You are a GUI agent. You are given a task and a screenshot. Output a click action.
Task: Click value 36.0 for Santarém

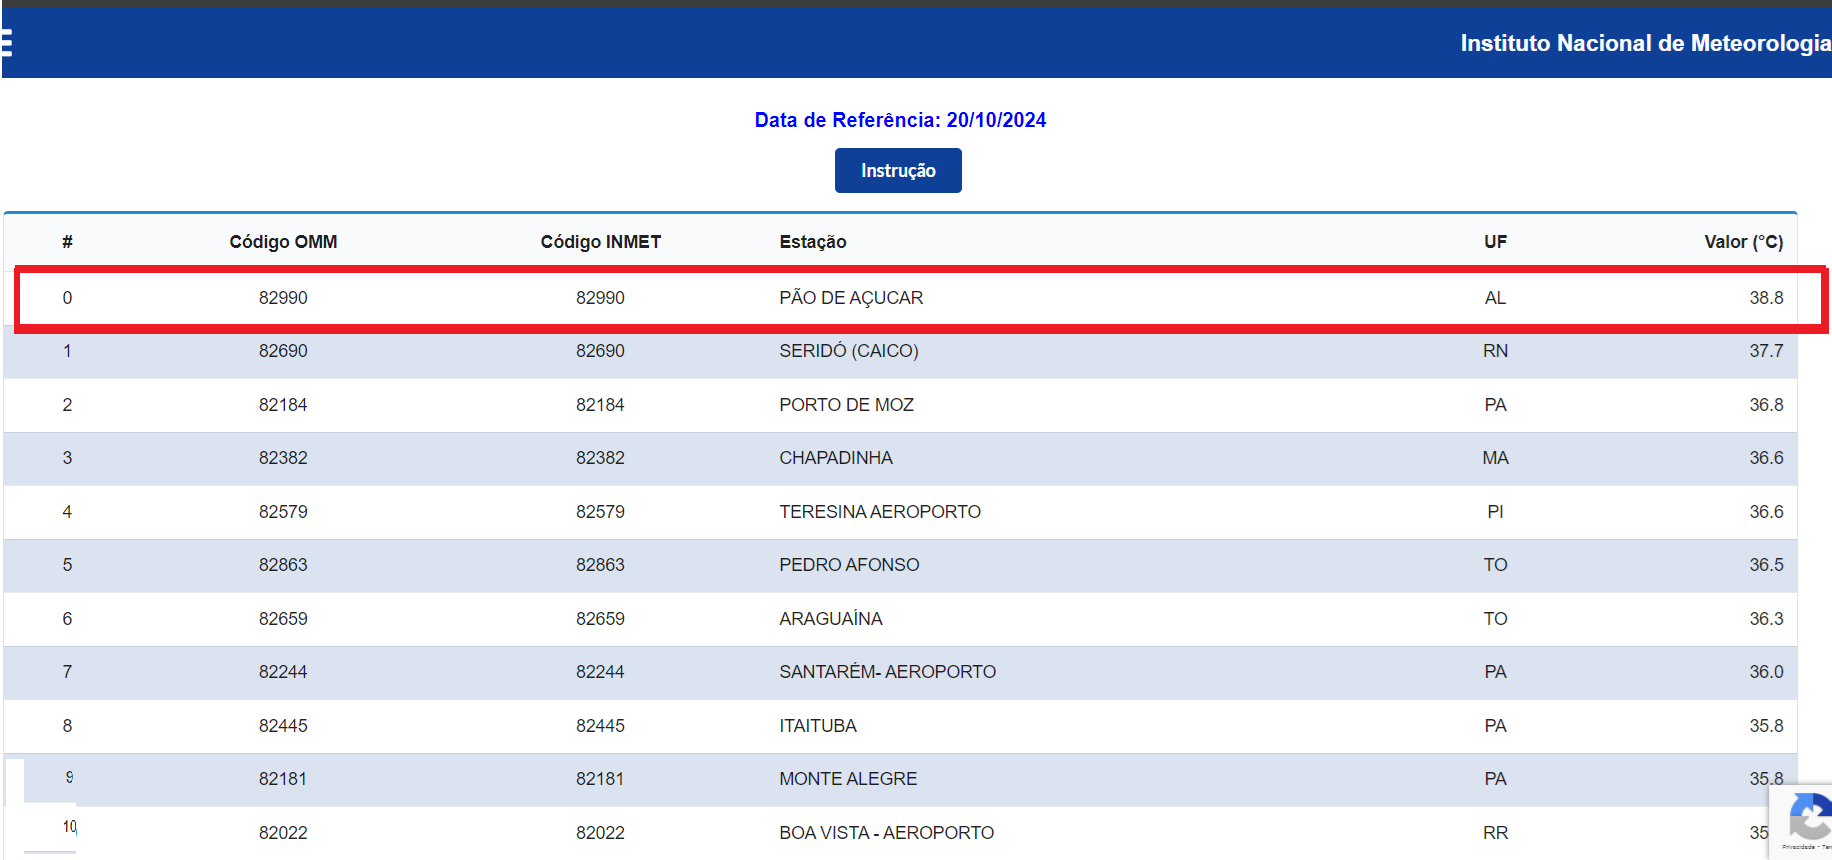[1766, 672]
